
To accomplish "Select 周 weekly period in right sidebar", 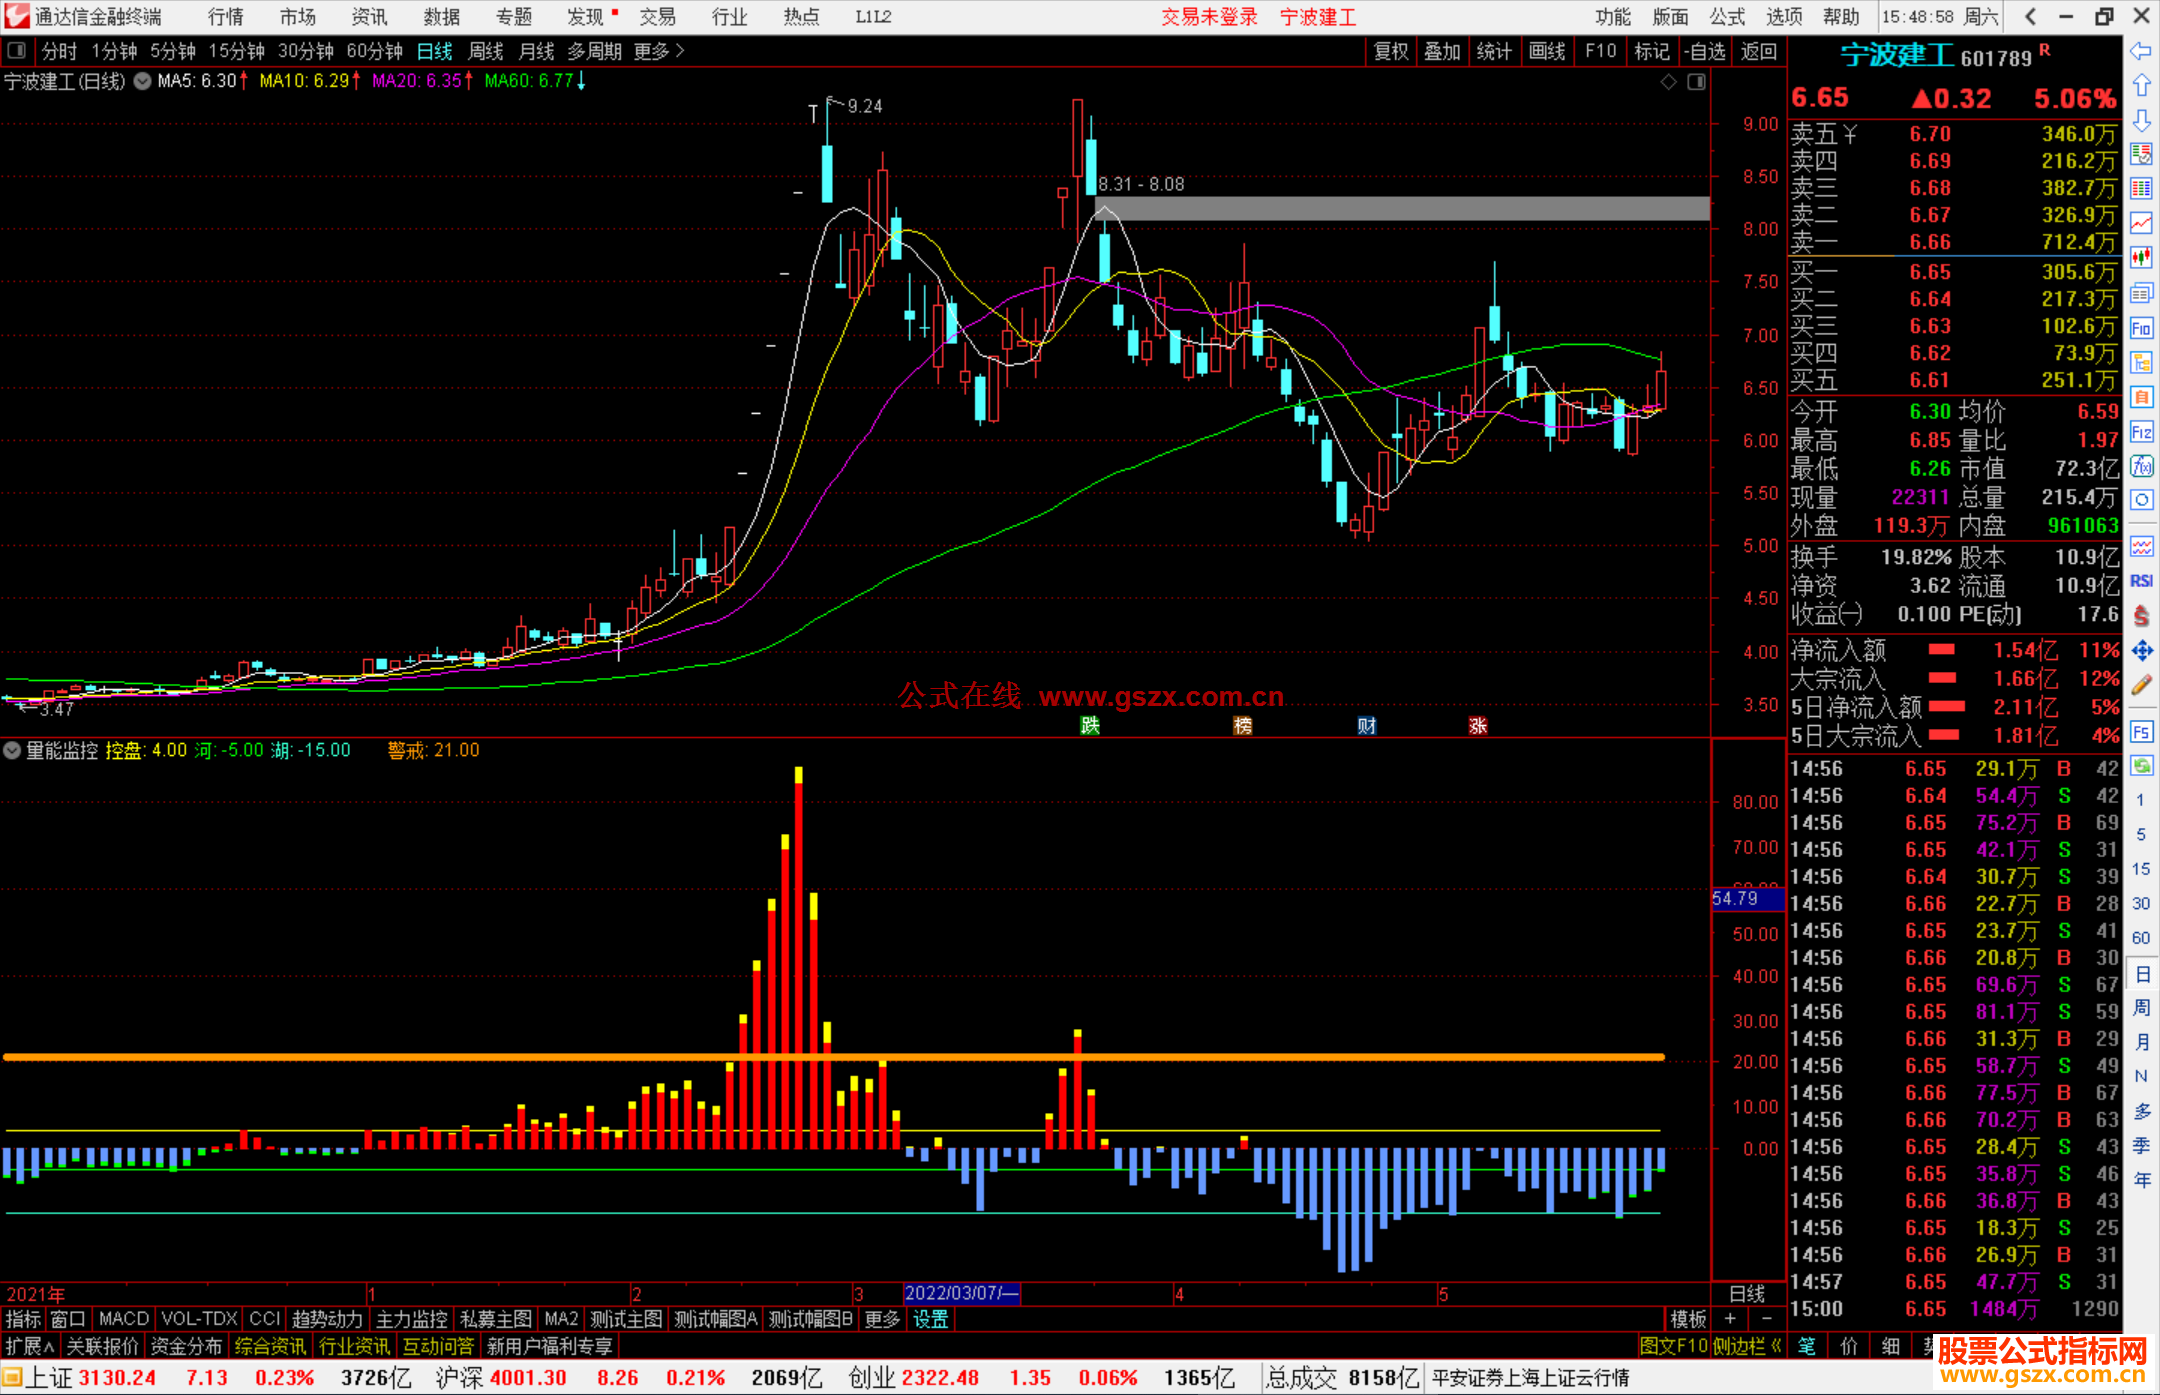I will (x=2141, y=1007).
